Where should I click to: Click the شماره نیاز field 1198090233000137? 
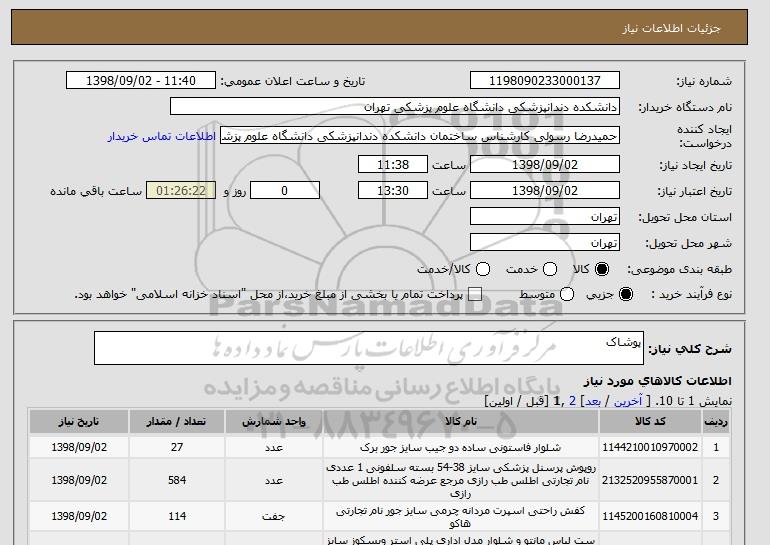[x=545, y=81]
